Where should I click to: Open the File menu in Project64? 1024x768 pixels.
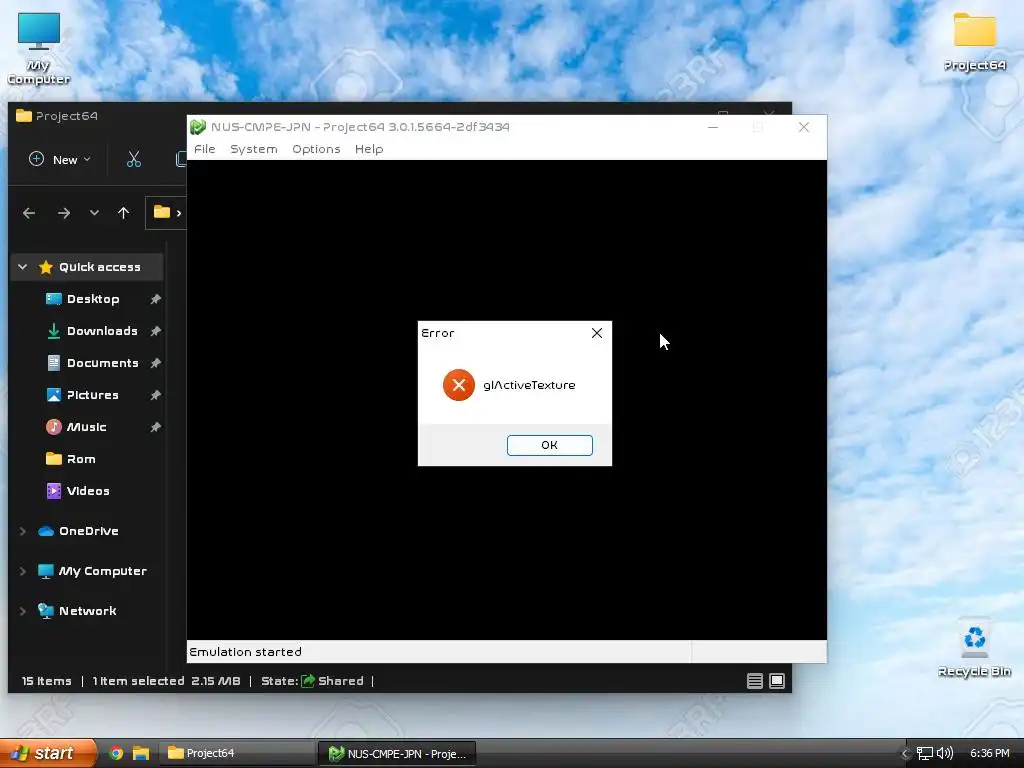point(204,149)
